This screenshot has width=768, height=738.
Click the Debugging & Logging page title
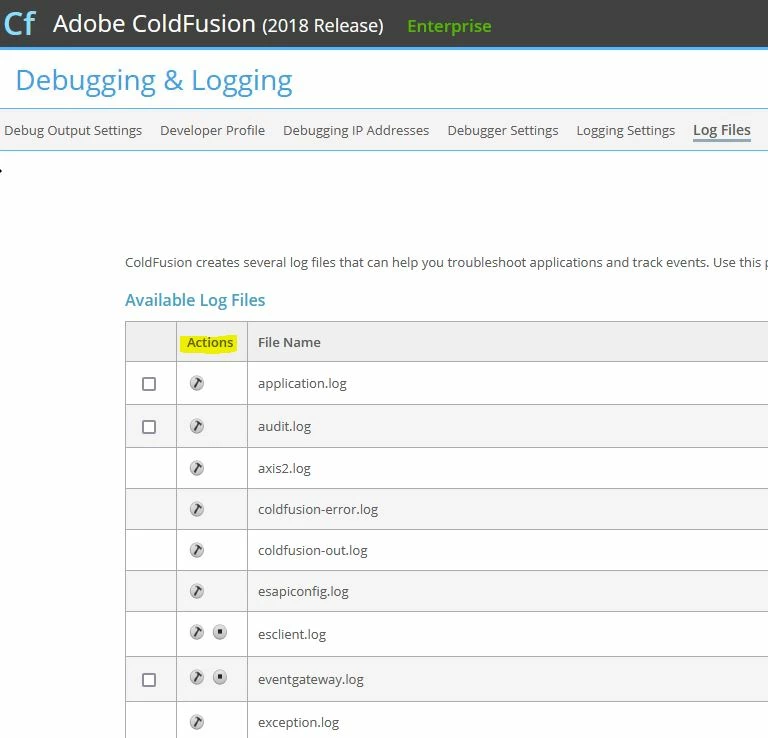(154, 81)
